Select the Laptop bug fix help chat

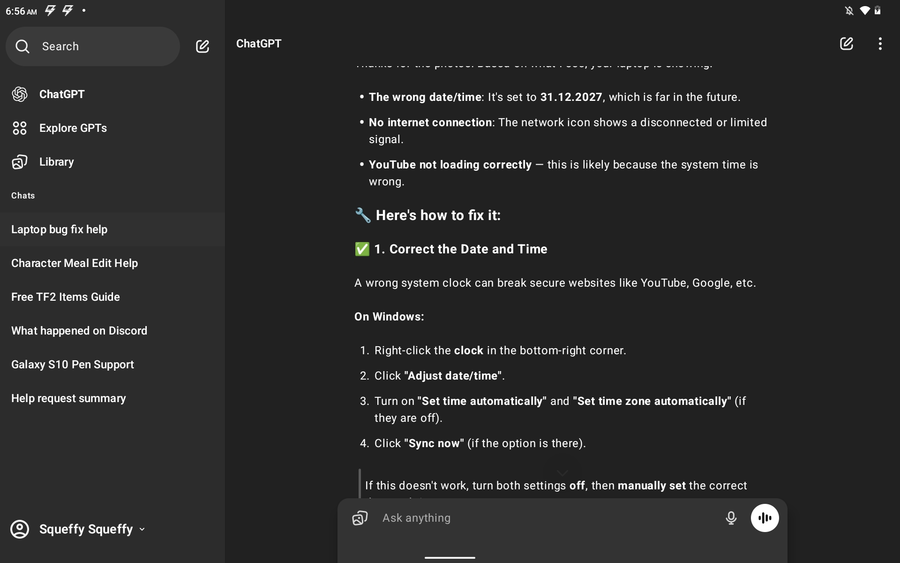pyautogui.click(x=112, y=230)
